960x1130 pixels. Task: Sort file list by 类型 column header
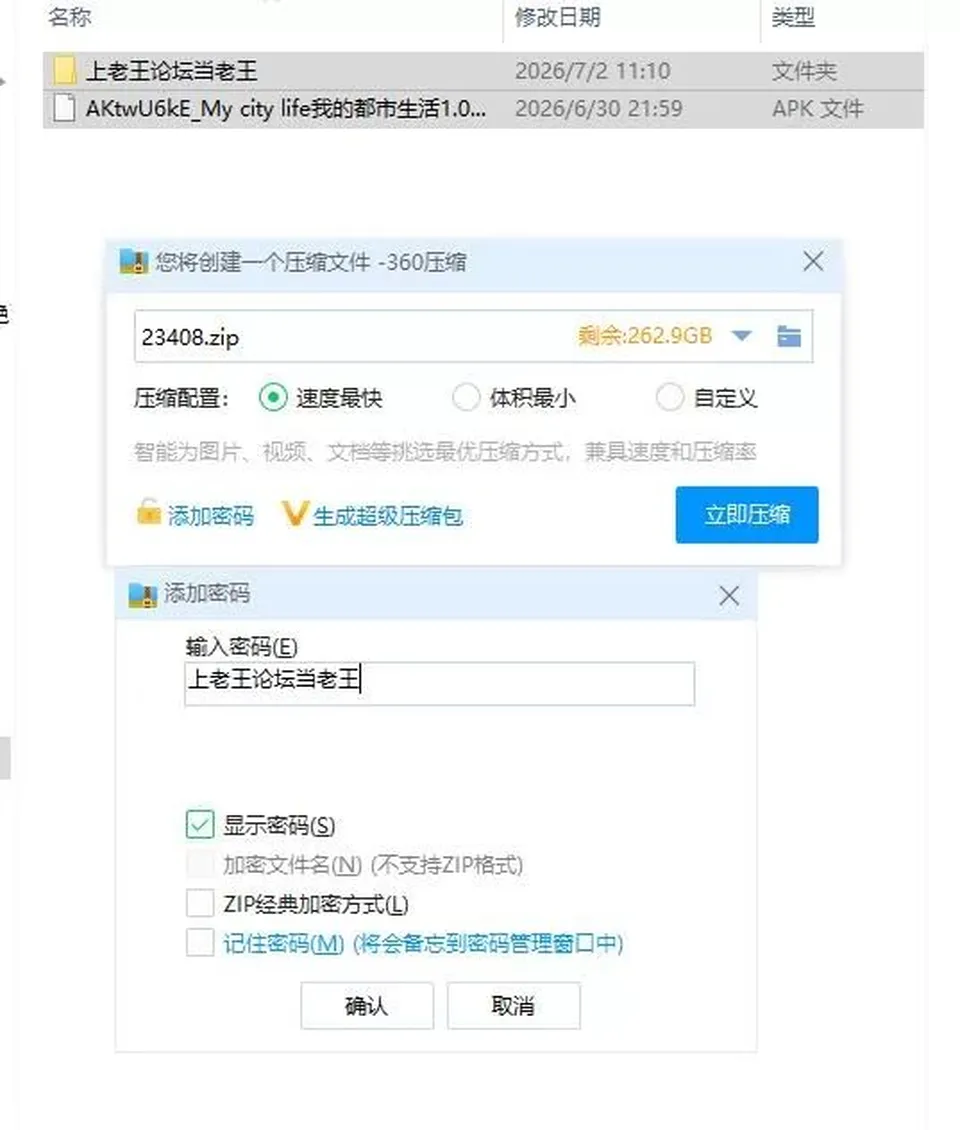pyautogui.click(x=793, y=17)
